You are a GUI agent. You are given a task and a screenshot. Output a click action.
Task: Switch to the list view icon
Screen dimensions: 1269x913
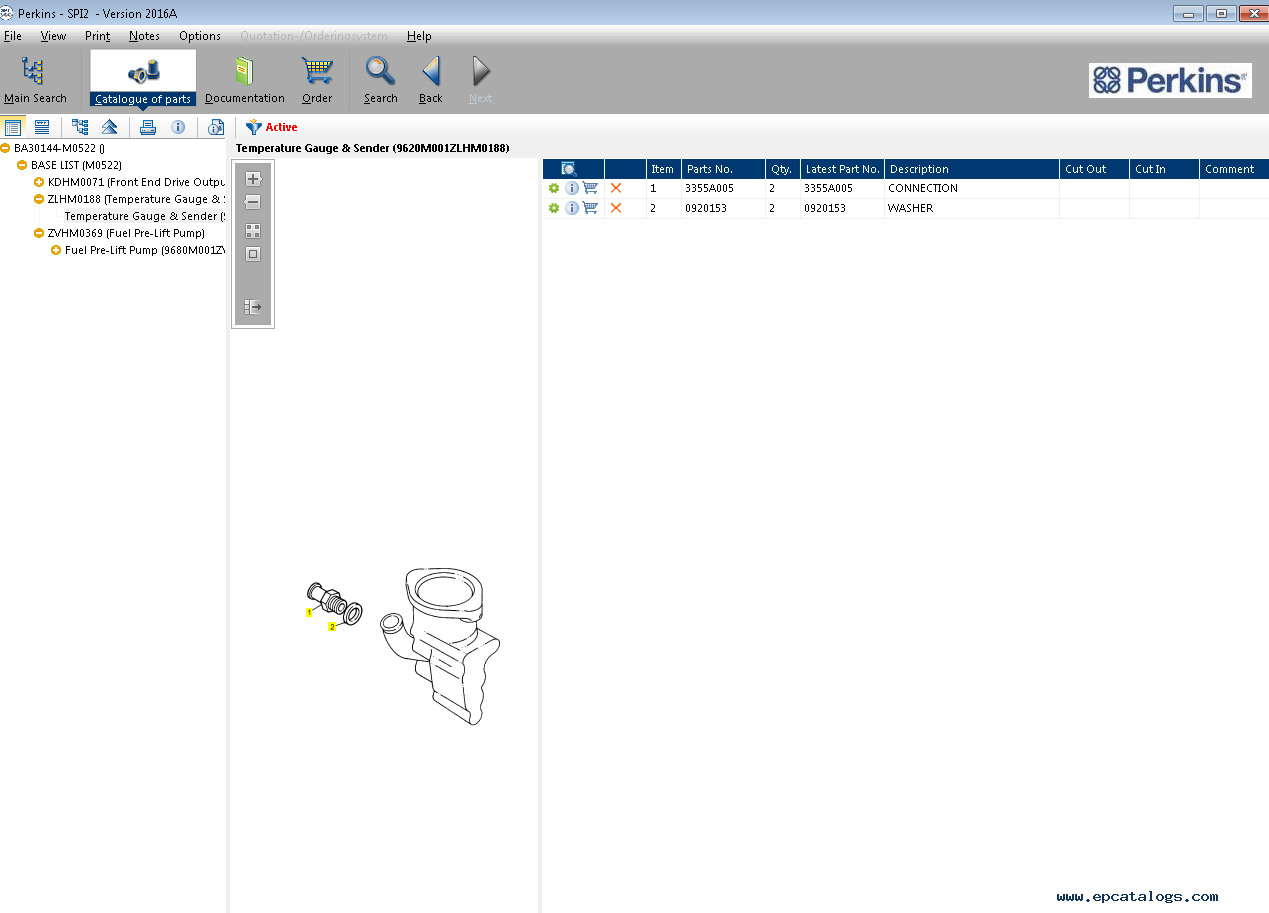[13, 127]
